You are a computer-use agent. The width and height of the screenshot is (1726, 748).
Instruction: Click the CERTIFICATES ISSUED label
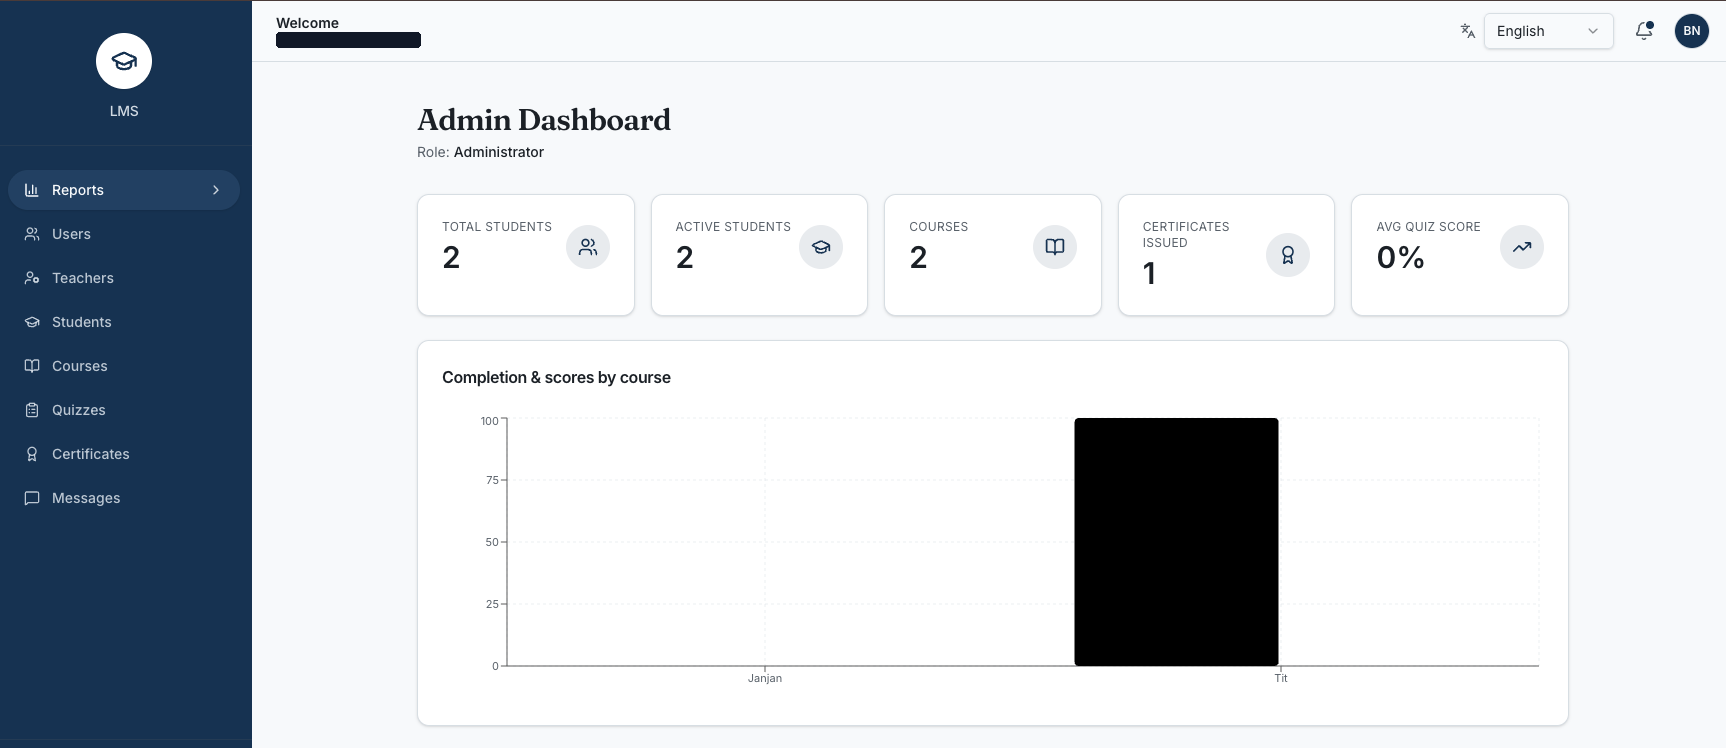(1186, 235)
